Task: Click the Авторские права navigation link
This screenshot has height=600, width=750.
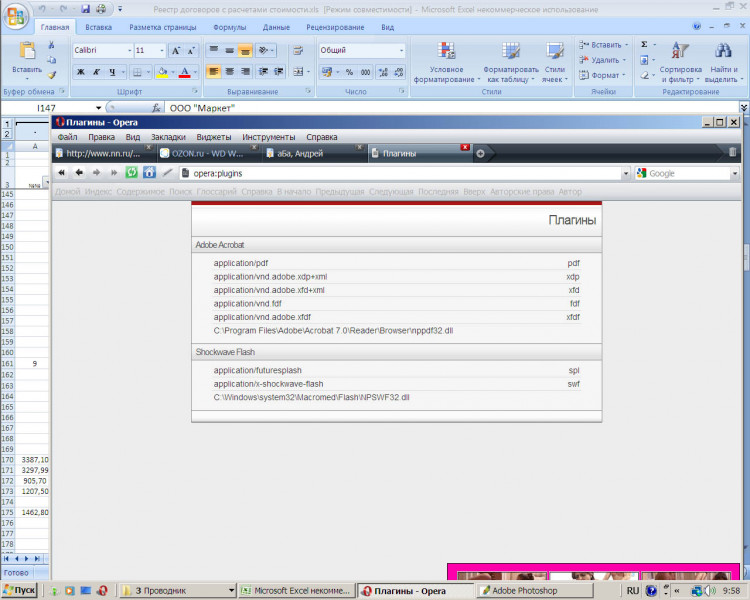Action: click(x=522, y=192)
